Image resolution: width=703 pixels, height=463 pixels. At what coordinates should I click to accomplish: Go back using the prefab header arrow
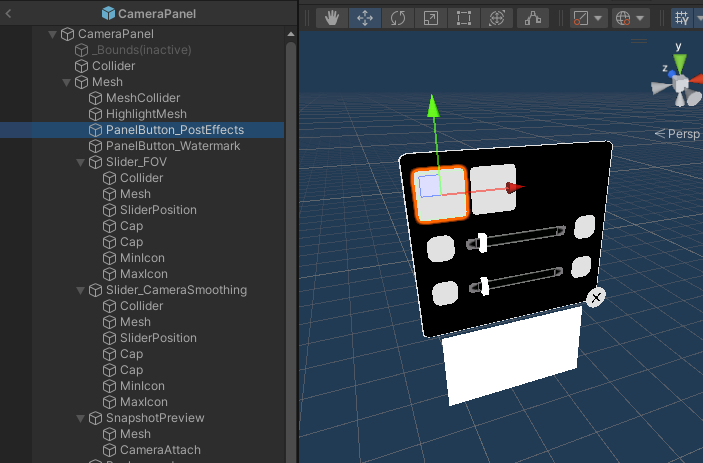[x=9, y=13]
